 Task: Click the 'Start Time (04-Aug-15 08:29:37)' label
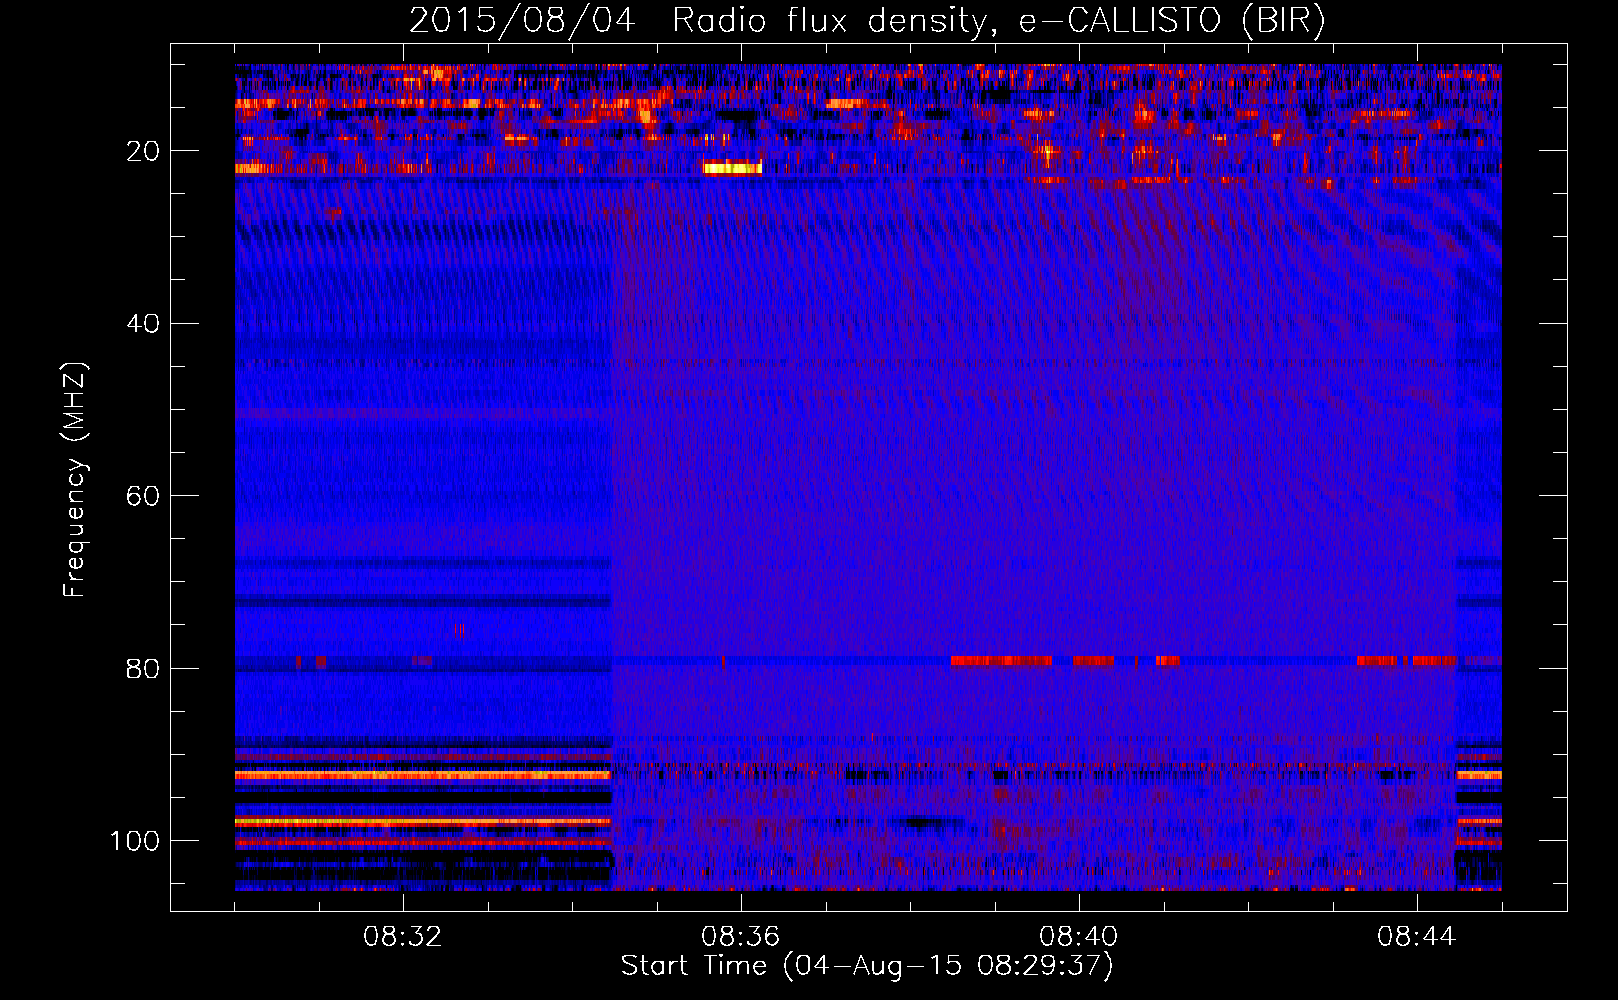tap(866, 966)
